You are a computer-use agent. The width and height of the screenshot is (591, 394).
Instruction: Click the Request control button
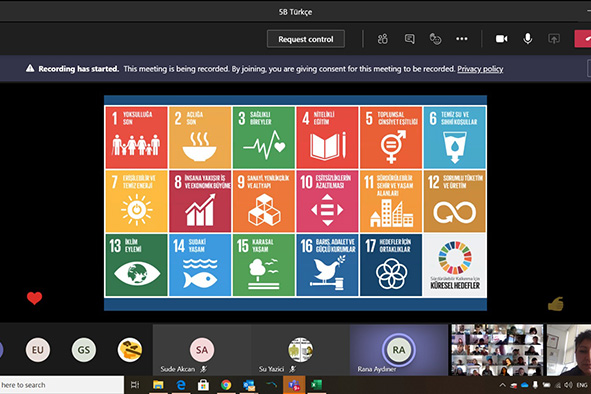pyautogui.click(x=306, y=39)
